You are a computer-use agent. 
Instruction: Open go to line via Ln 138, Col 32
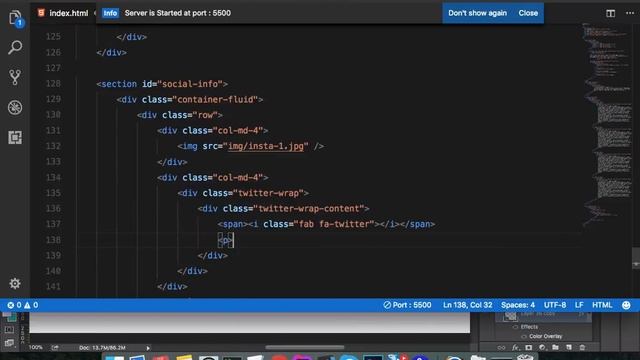(467, 305)
